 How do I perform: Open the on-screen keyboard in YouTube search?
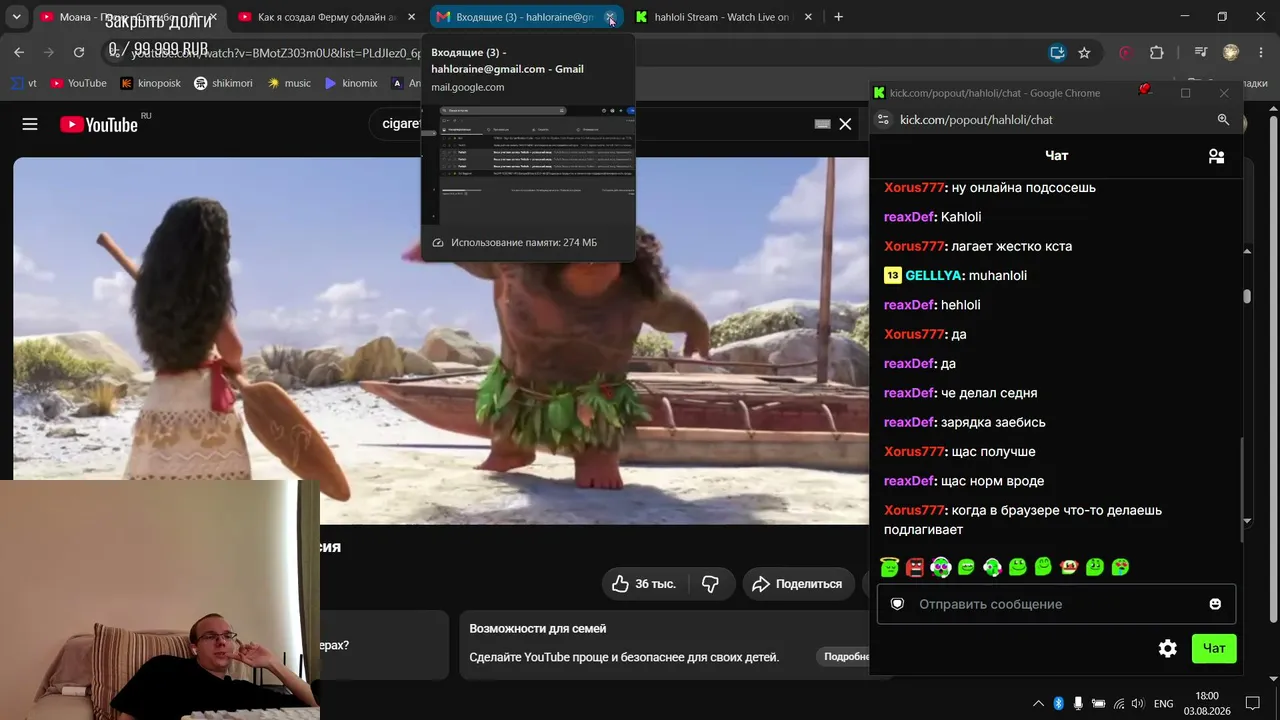(822, 124)
